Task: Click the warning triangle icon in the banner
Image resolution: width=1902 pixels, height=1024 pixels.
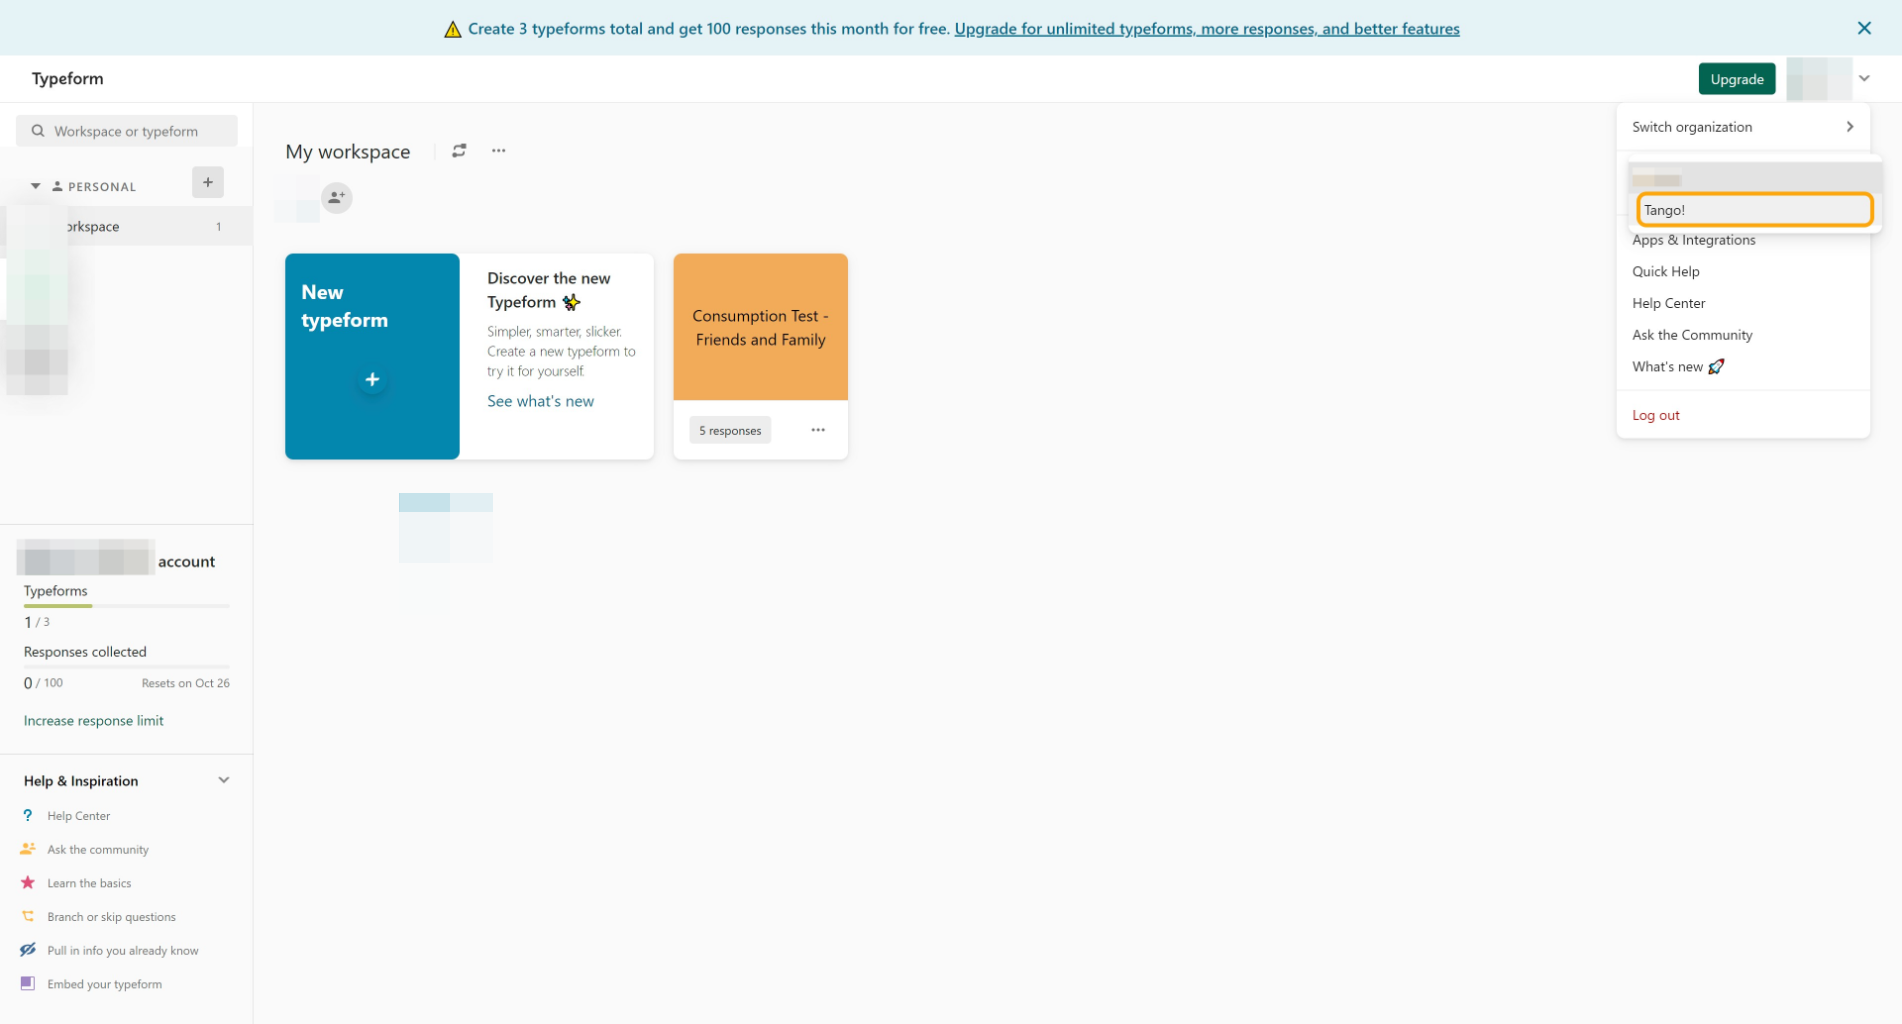Action: (x=453, y=29)
